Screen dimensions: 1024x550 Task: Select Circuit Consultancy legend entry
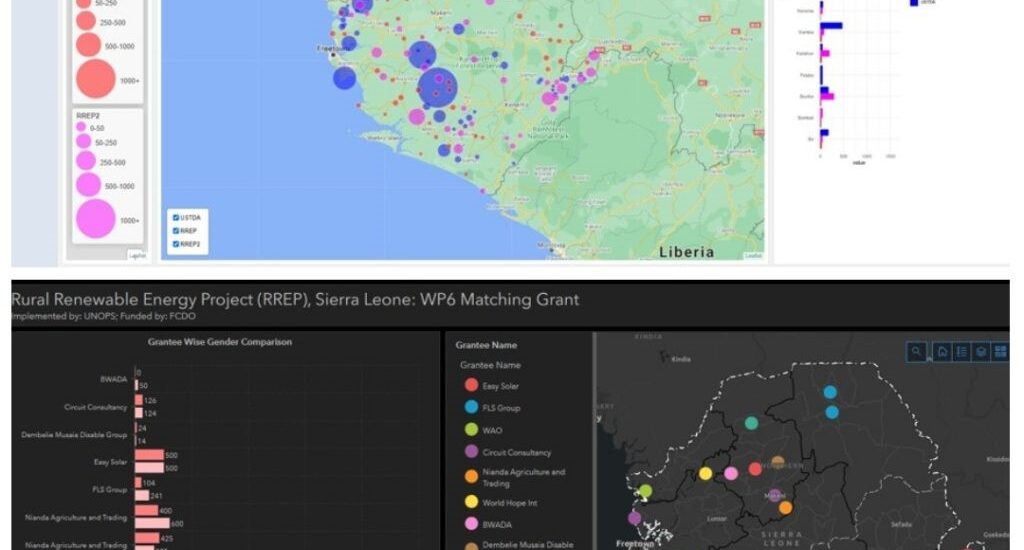[x=516, y=452]
